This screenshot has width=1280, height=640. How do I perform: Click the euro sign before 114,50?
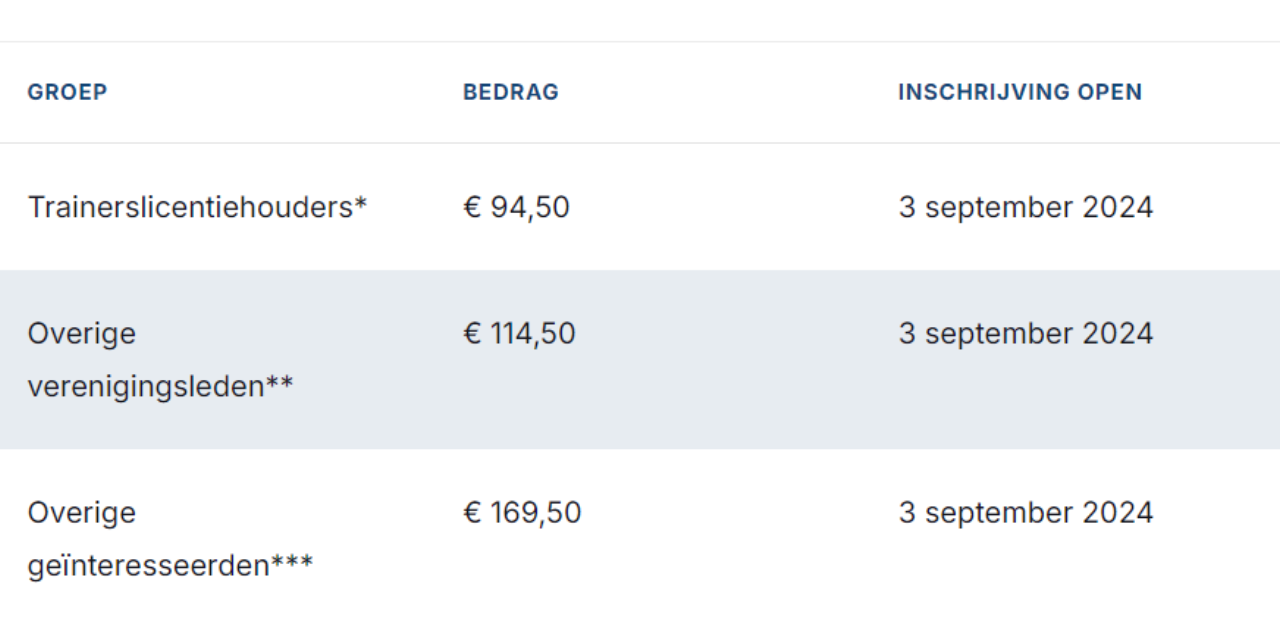(x=472, y=333)
